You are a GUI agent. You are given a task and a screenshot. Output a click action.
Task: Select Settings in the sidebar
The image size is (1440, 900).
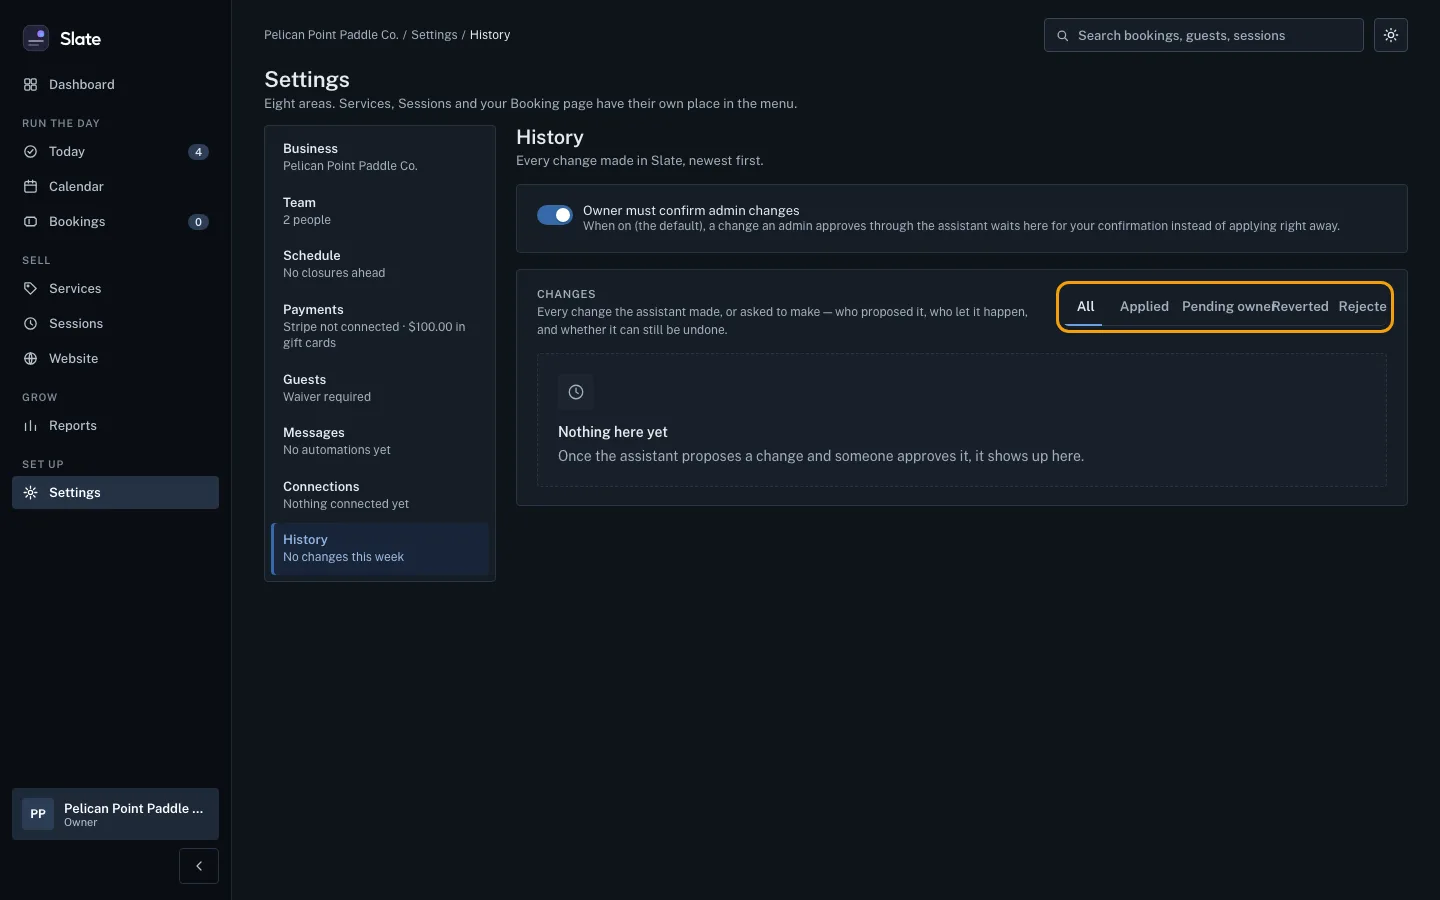tap(115, 493)
